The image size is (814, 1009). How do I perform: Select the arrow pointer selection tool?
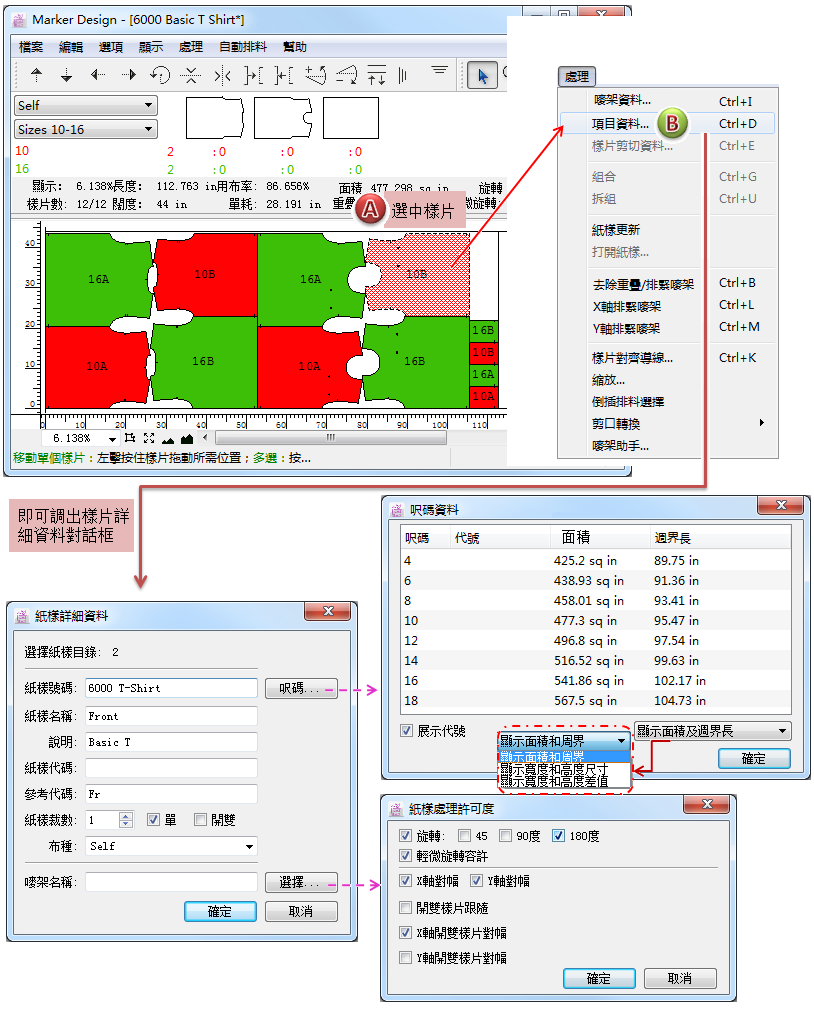click(x=483, y=75)
